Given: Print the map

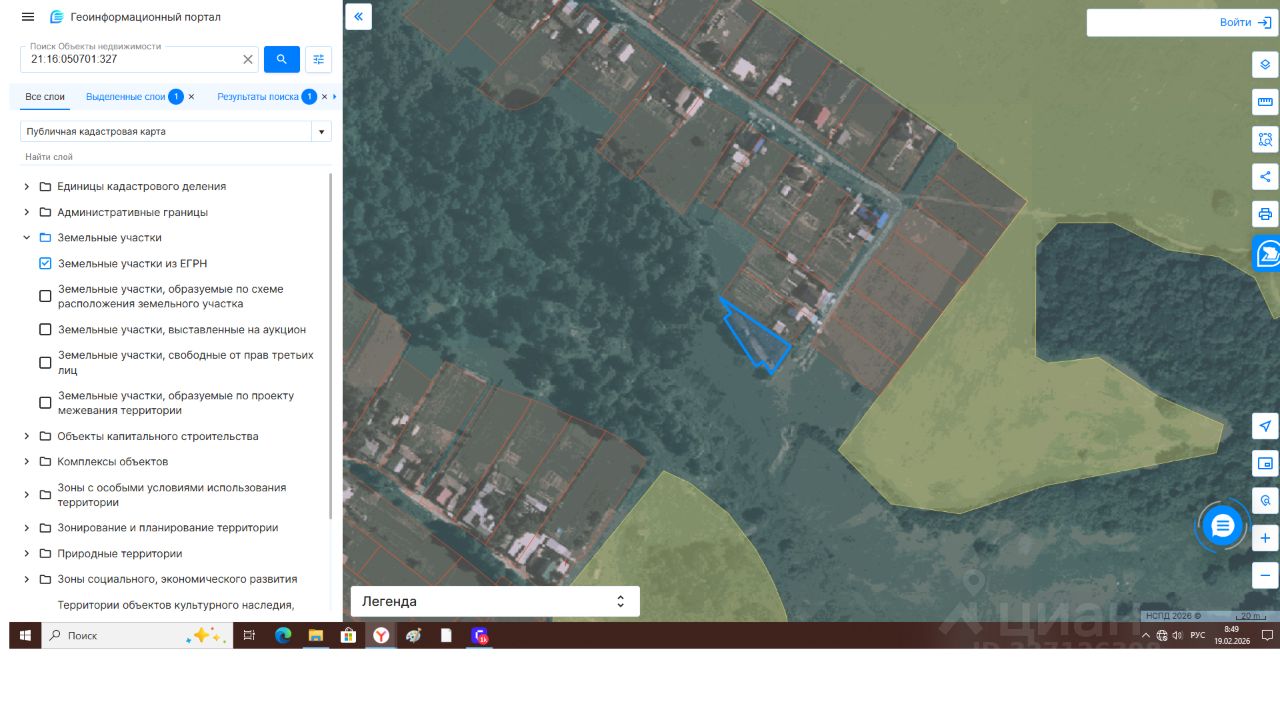Looking at the screenshot, I should [1265, 214].
